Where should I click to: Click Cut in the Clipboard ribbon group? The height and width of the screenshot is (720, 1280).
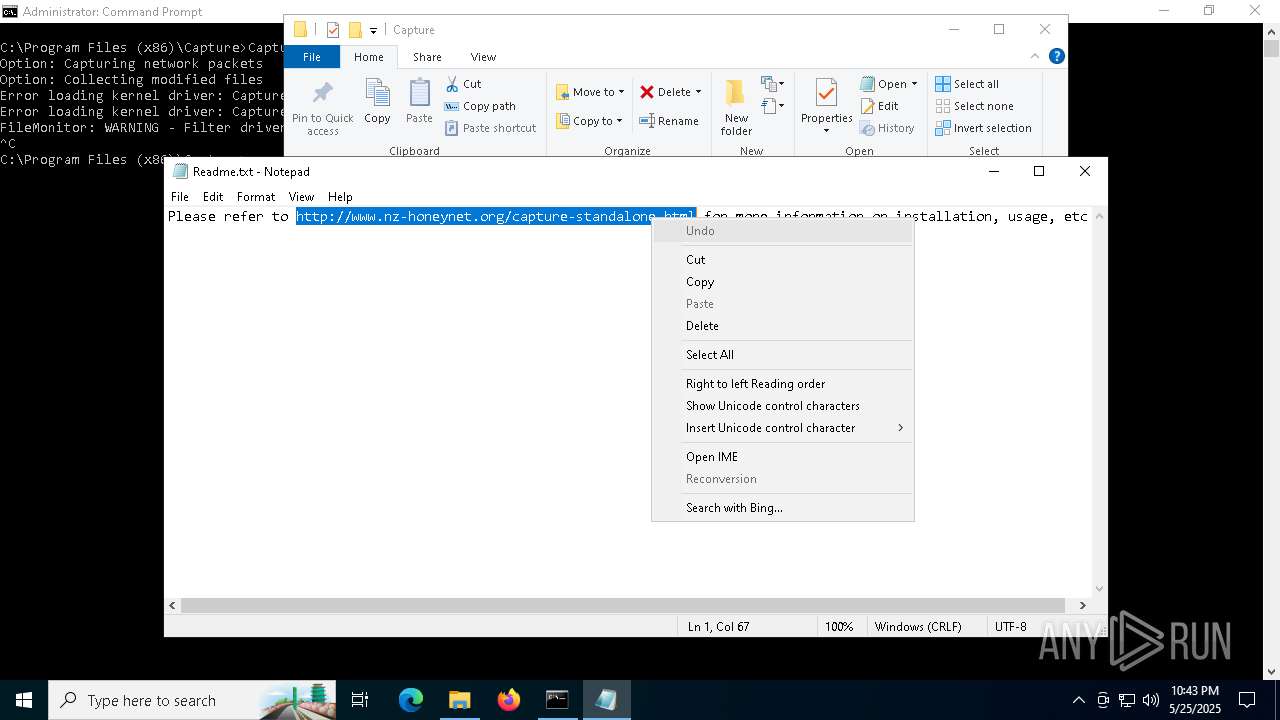[463, 84]
